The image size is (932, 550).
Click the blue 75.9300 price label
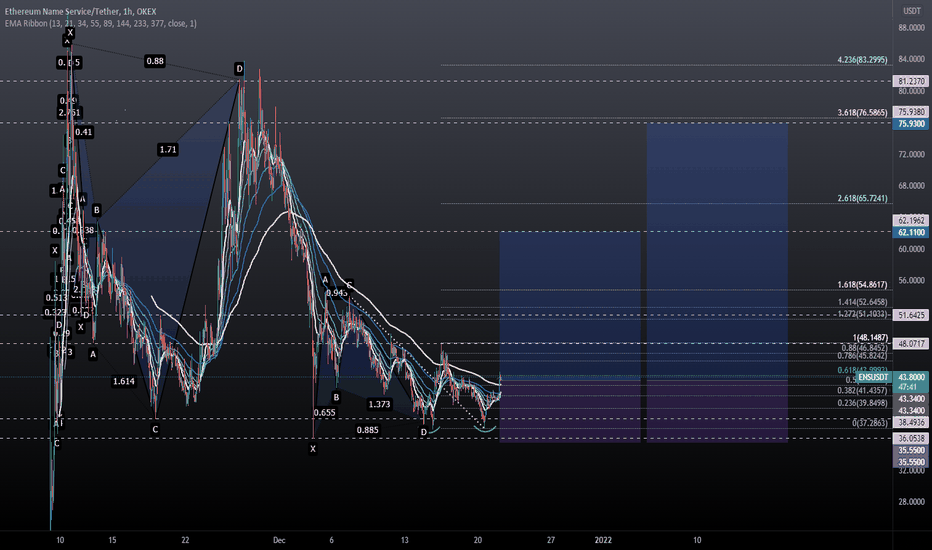click(x=911, y=124)
